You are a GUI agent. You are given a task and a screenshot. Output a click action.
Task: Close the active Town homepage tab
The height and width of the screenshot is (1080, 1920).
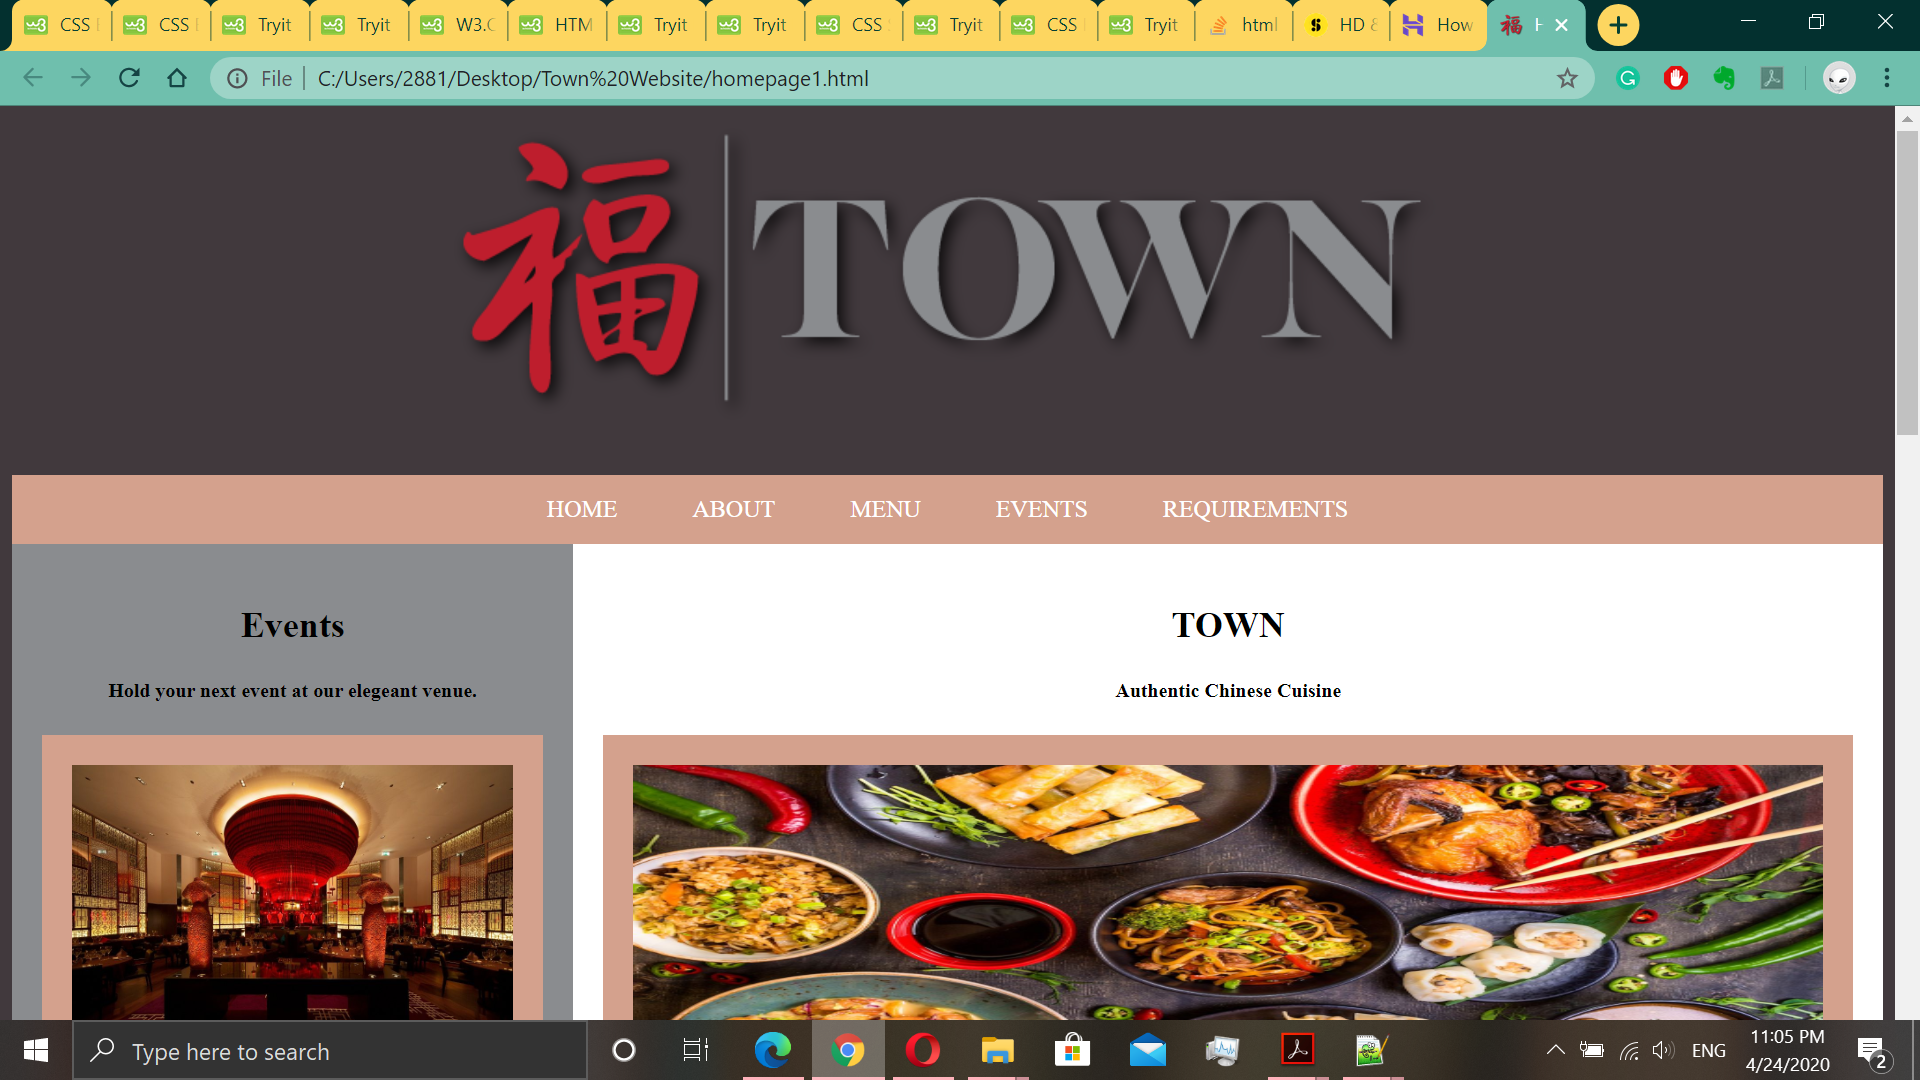[1562, 25]
